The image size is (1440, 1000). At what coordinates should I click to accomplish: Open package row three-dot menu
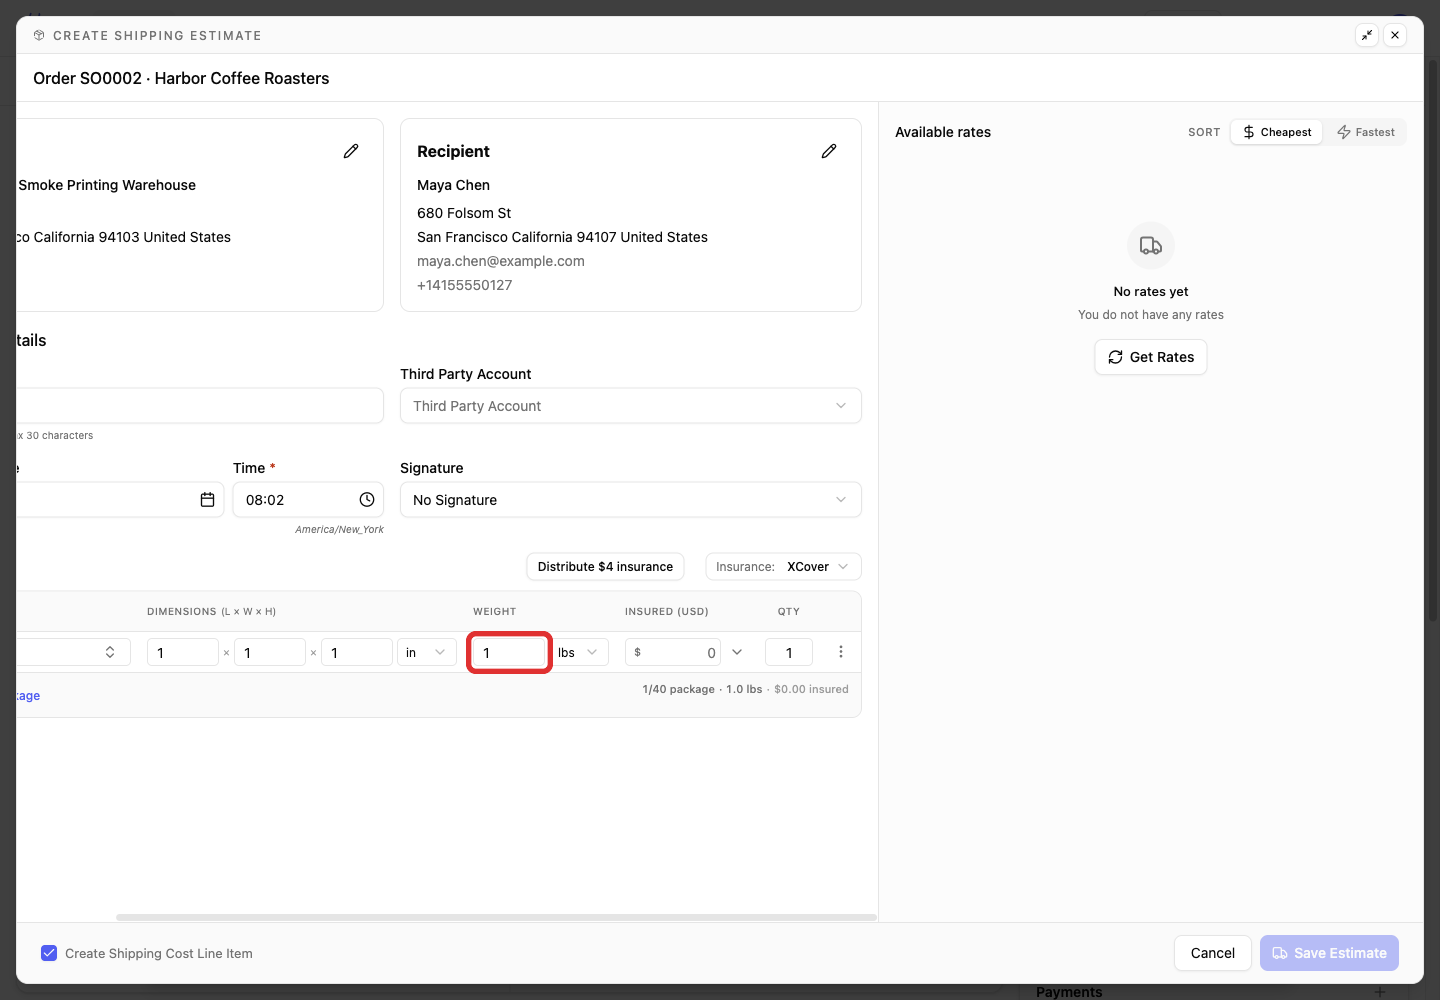click(841, 652)
